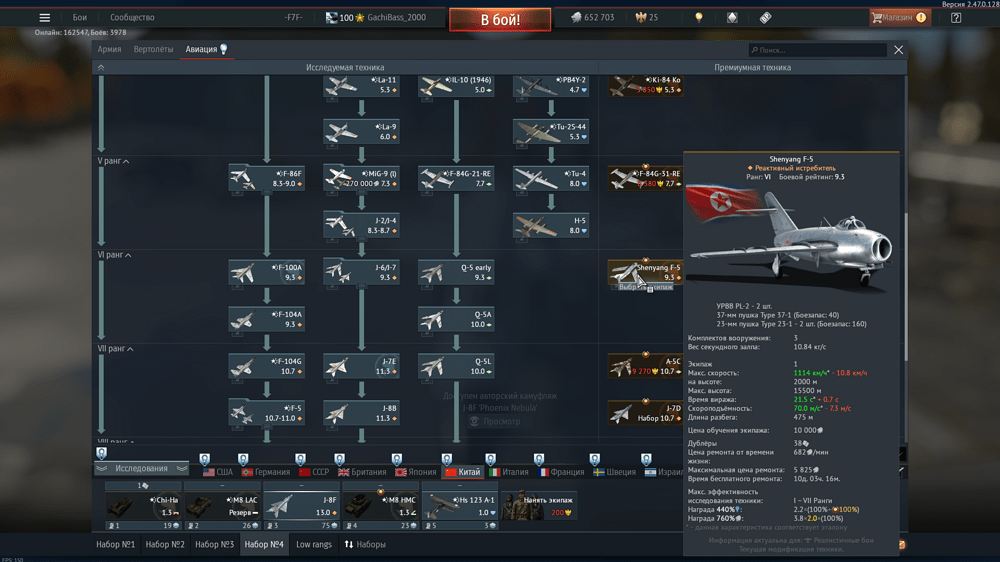Open the hamburger main menu
Screen dimensions: 1000x562
(x=45, y=18)
